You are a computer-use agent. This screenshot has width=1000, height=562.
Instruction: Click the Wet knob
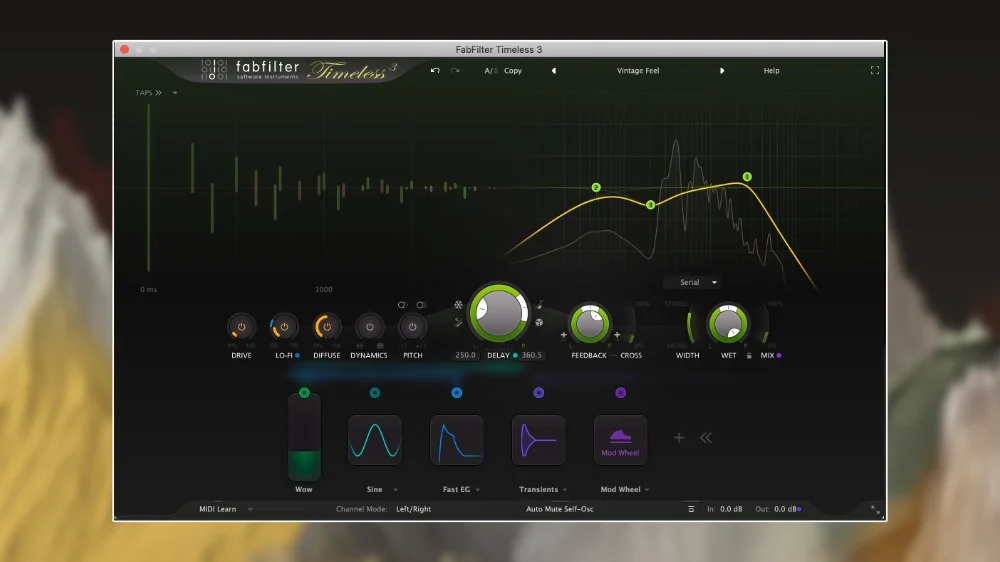pyautogui.click(x=728, y=323)
